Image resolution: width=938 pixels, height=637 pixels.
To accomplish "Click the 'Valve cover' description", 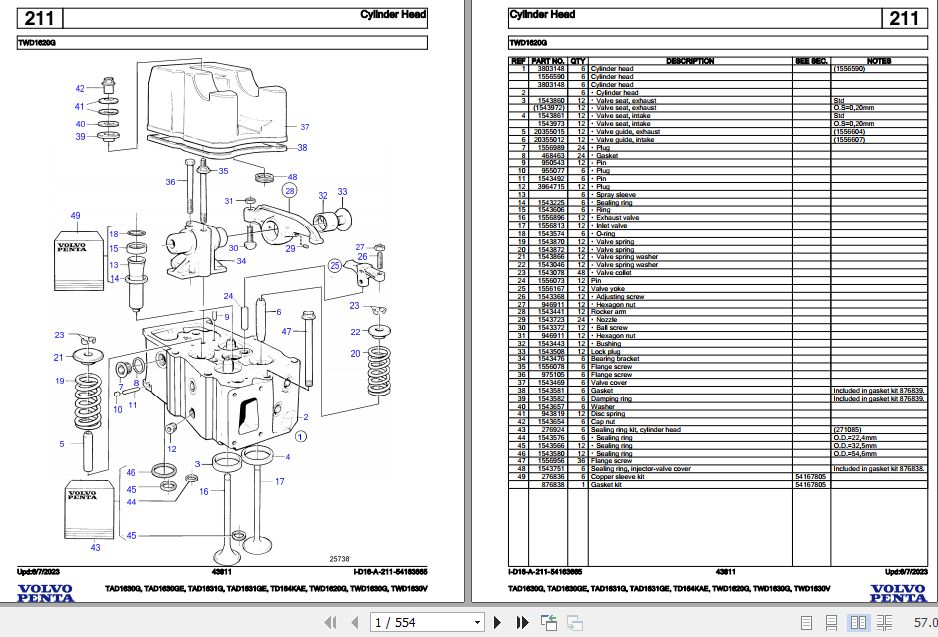I will pos(609,383).
